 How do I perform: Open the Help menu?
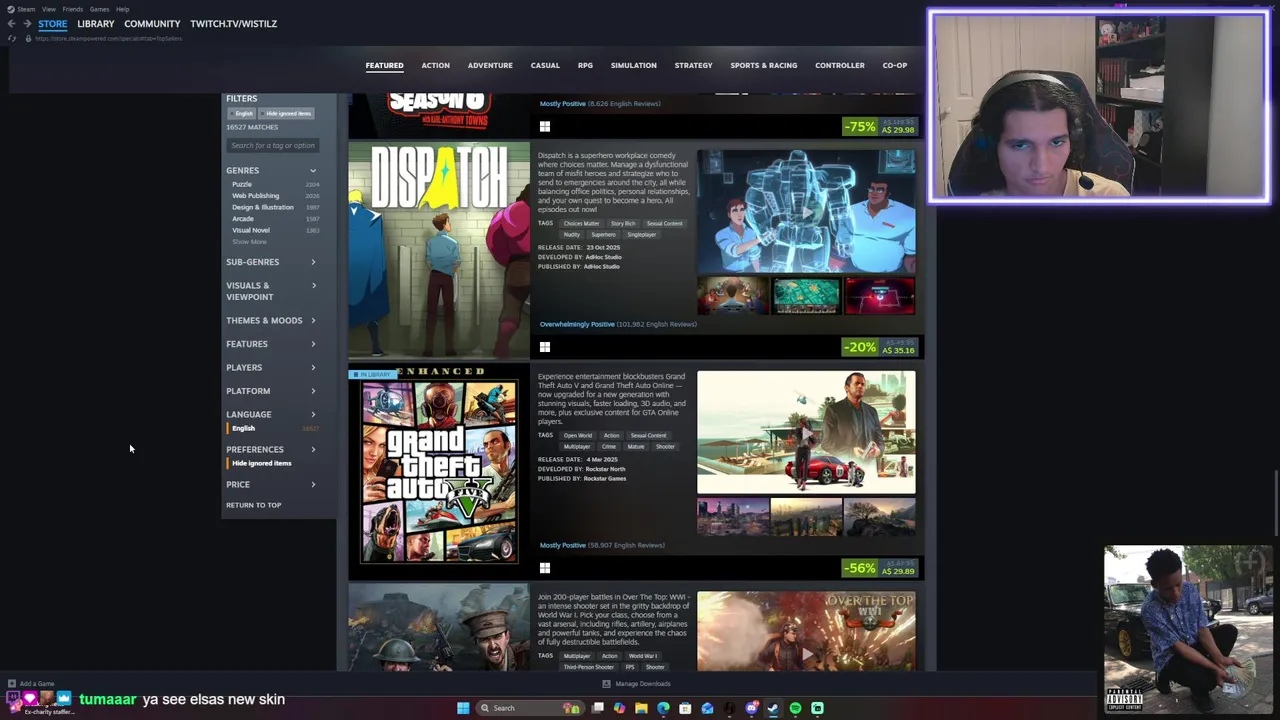point(122,9)
